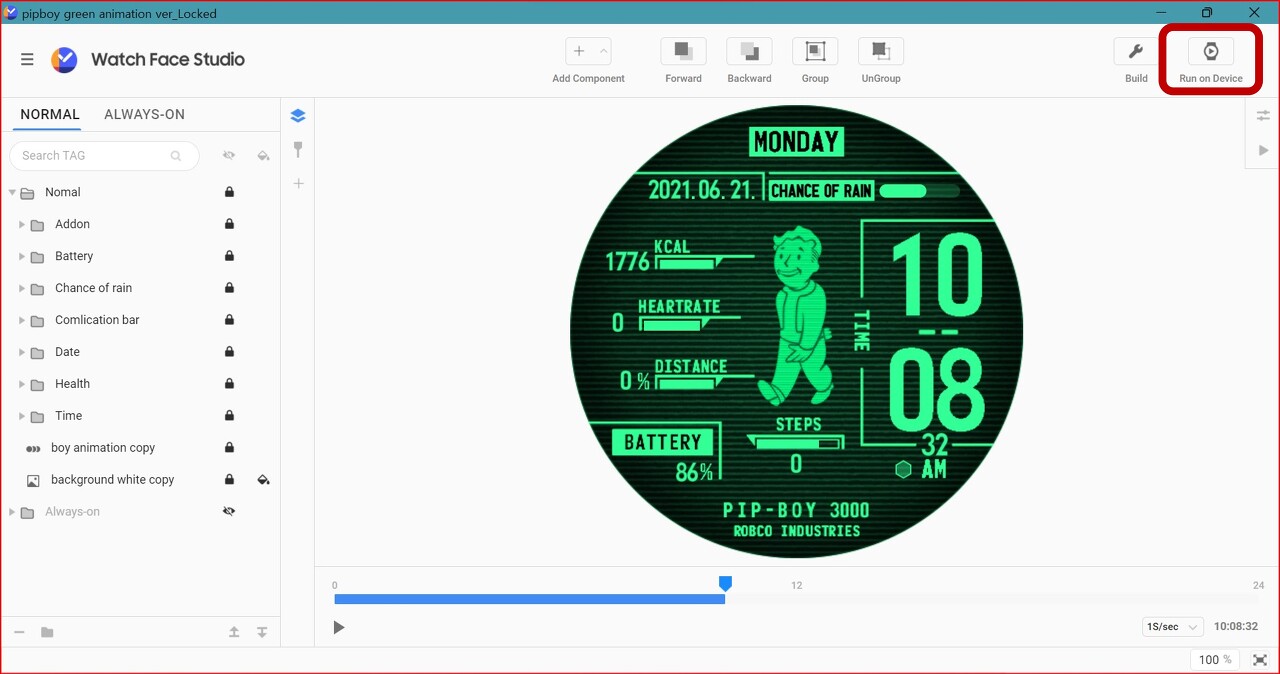Toggle lock on Chance of rain
This screenshot has height=674, width=1280.
tap(229, 288)
